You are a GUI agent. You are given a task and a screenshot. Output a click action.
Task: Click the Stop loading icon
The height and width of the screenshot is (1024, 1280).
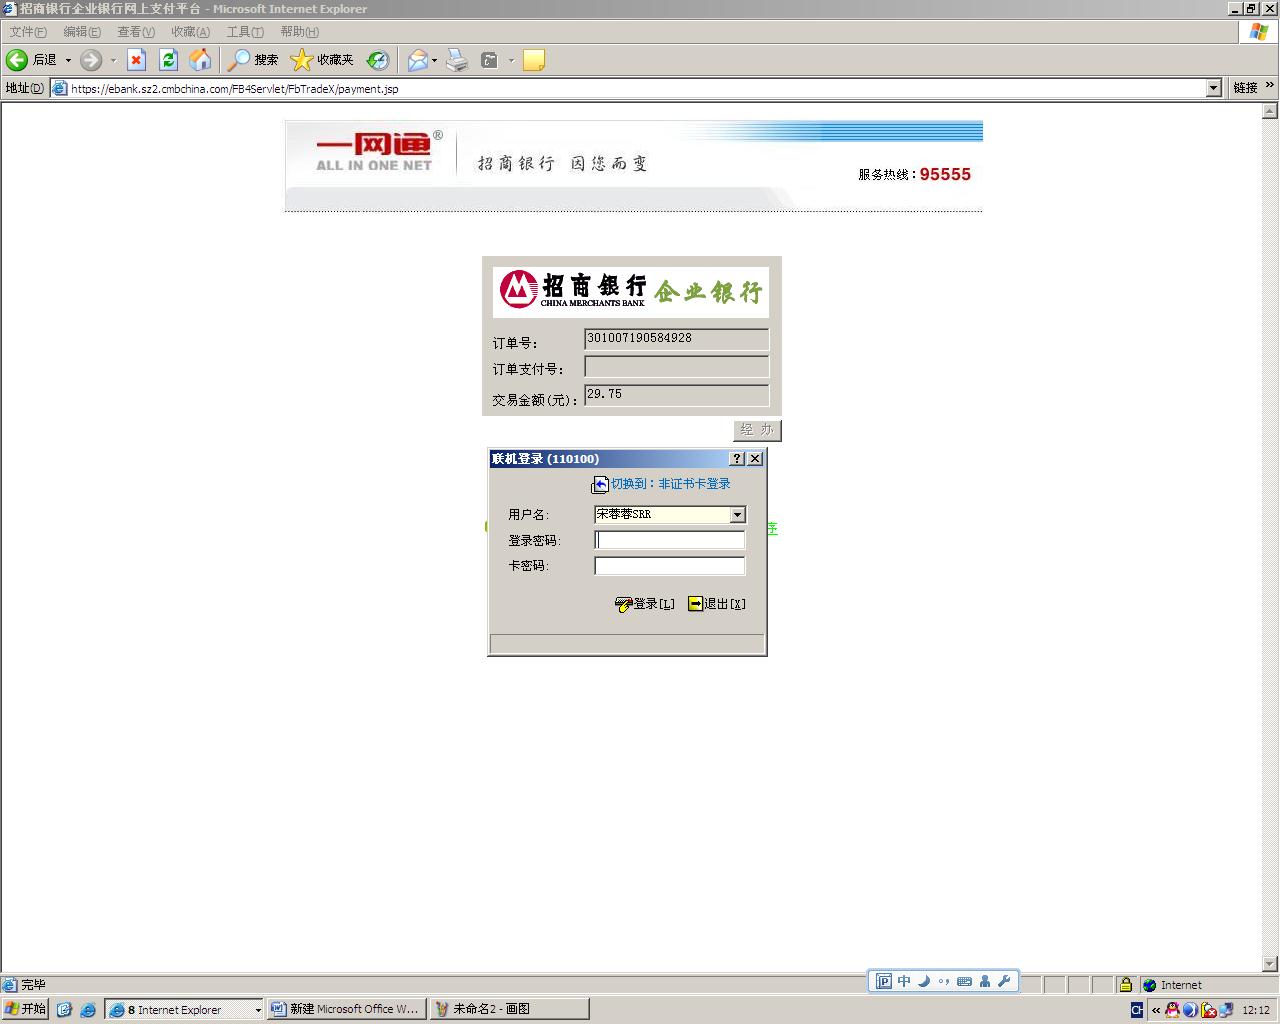pyautogui.click(x=137, y=60)
